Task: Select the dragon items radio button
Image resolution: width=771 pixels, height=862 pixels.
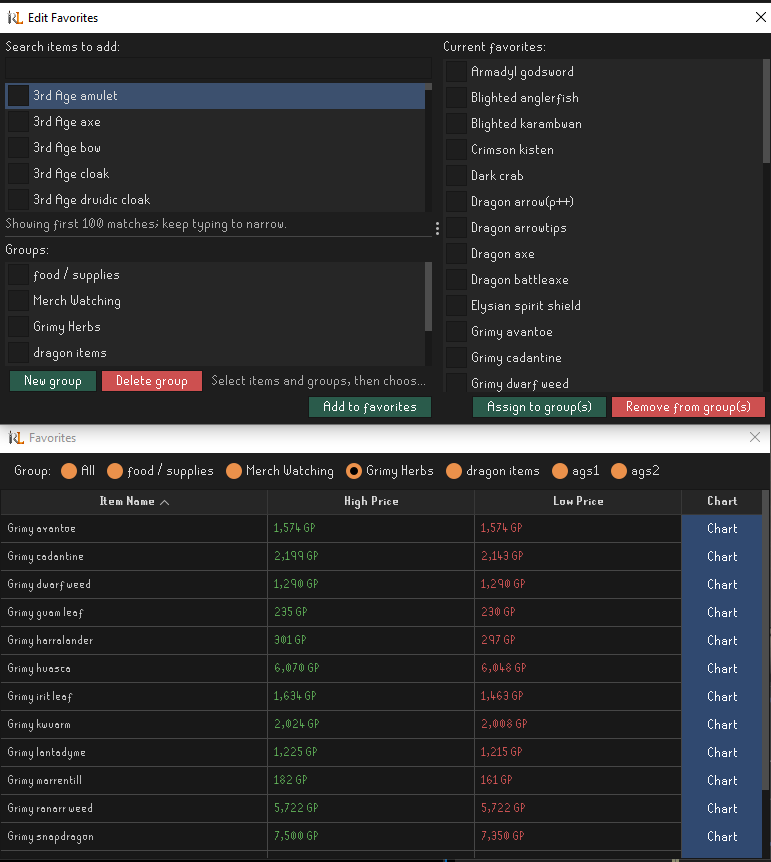Action: tap(454, 471)
